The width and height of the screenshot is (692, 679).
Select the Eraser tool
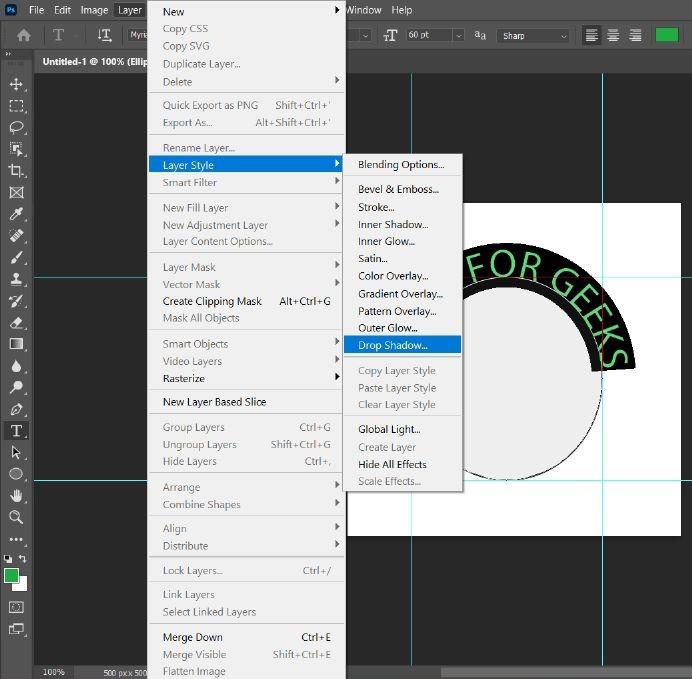[16, 323]
